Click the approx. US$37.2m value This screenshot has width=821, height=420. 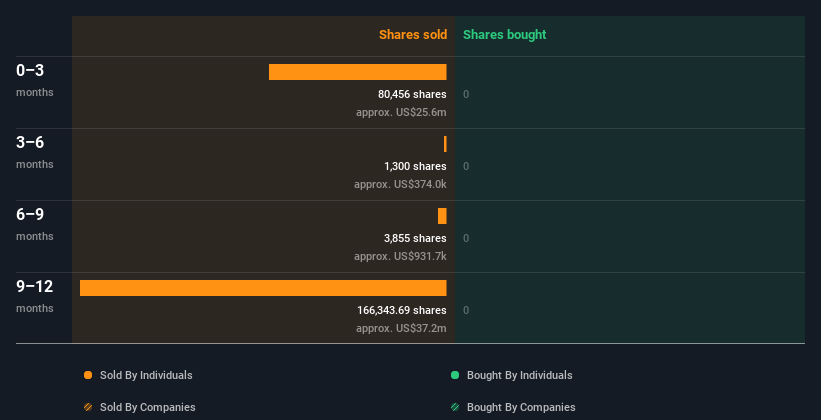[x=401, y=328]
